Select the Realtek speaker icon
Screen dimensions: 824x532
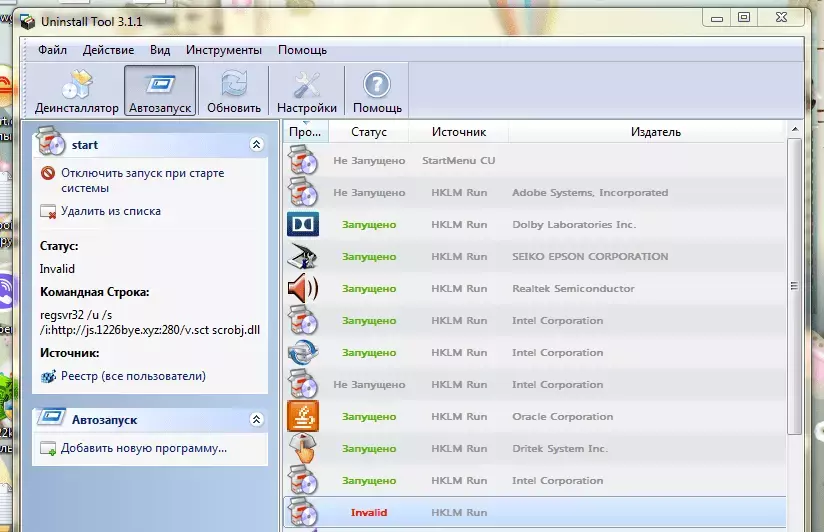303,289
